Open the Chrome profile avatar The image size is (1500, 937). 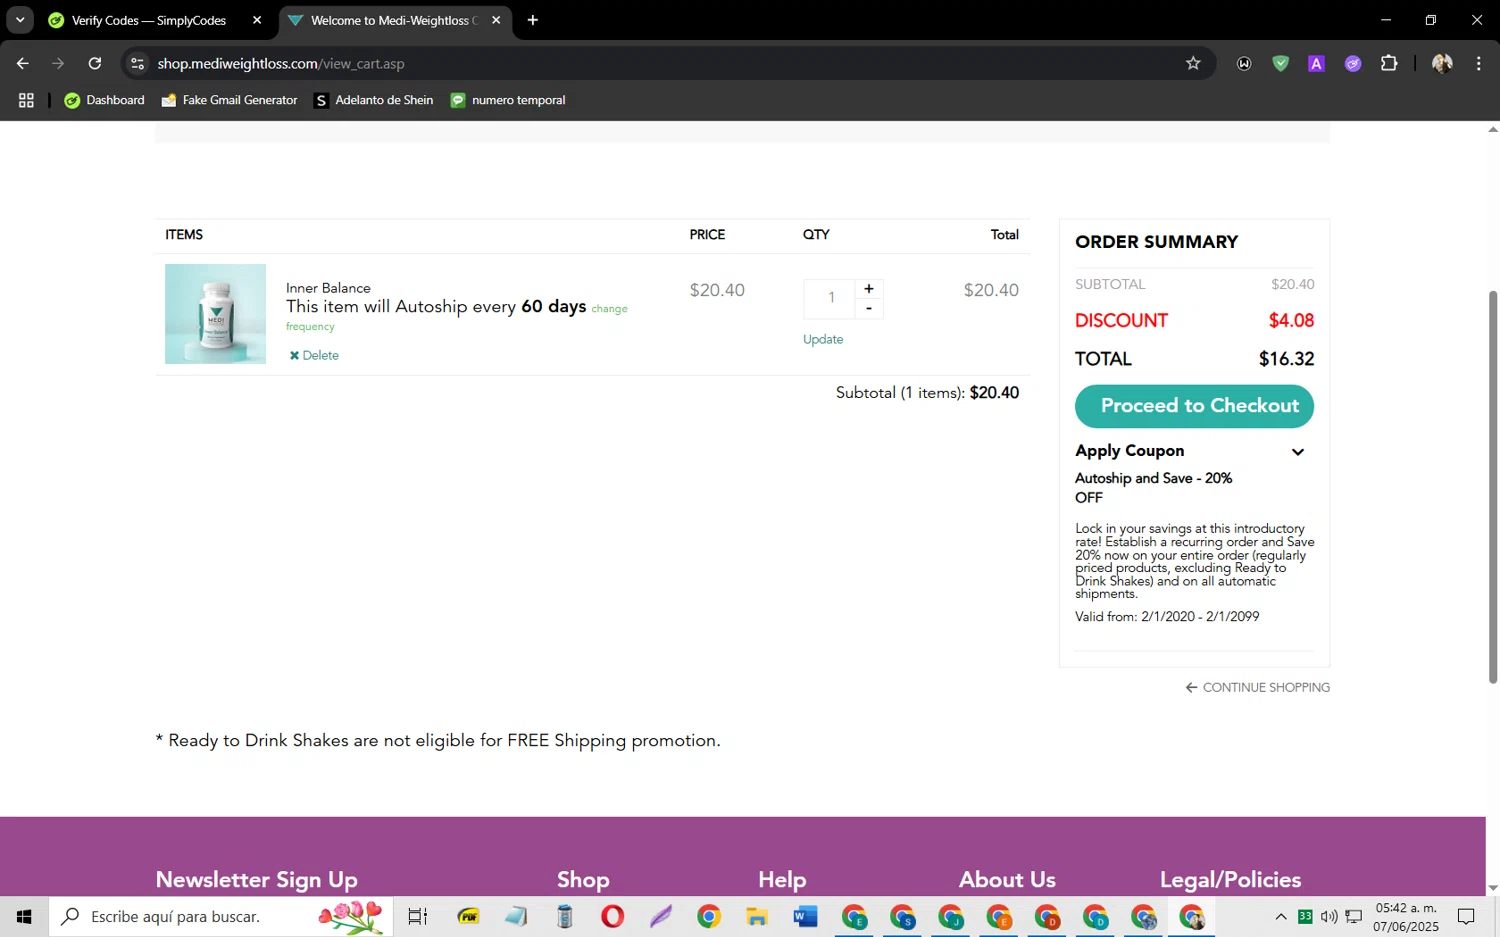(x=1442, y=63)
